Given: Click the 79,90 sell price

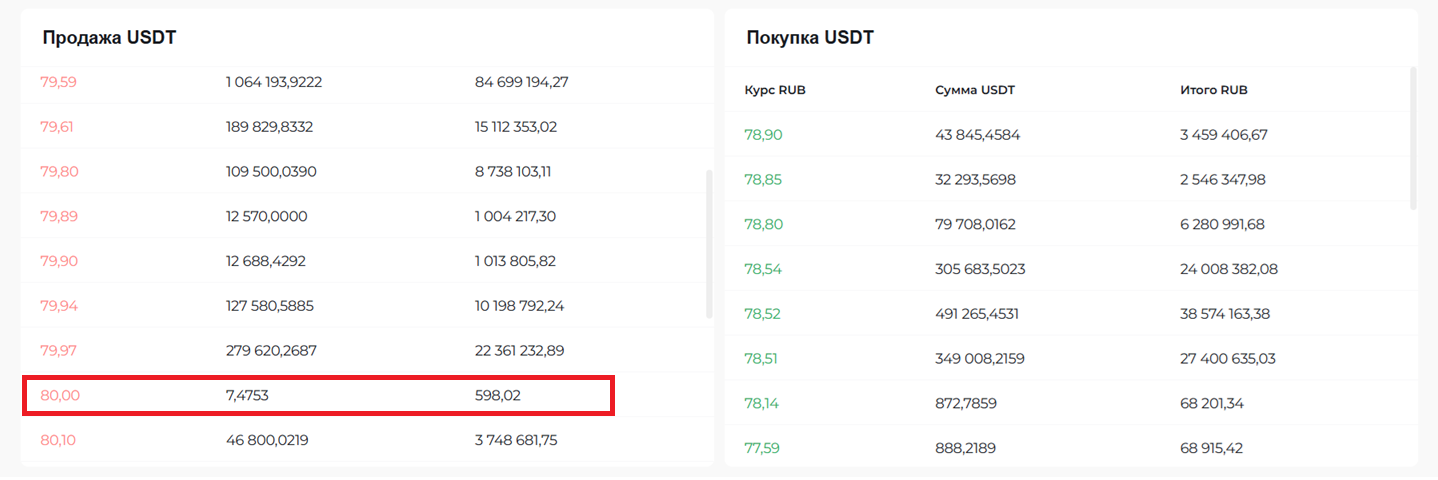Looking at the screenshot, I should [59, 261].
